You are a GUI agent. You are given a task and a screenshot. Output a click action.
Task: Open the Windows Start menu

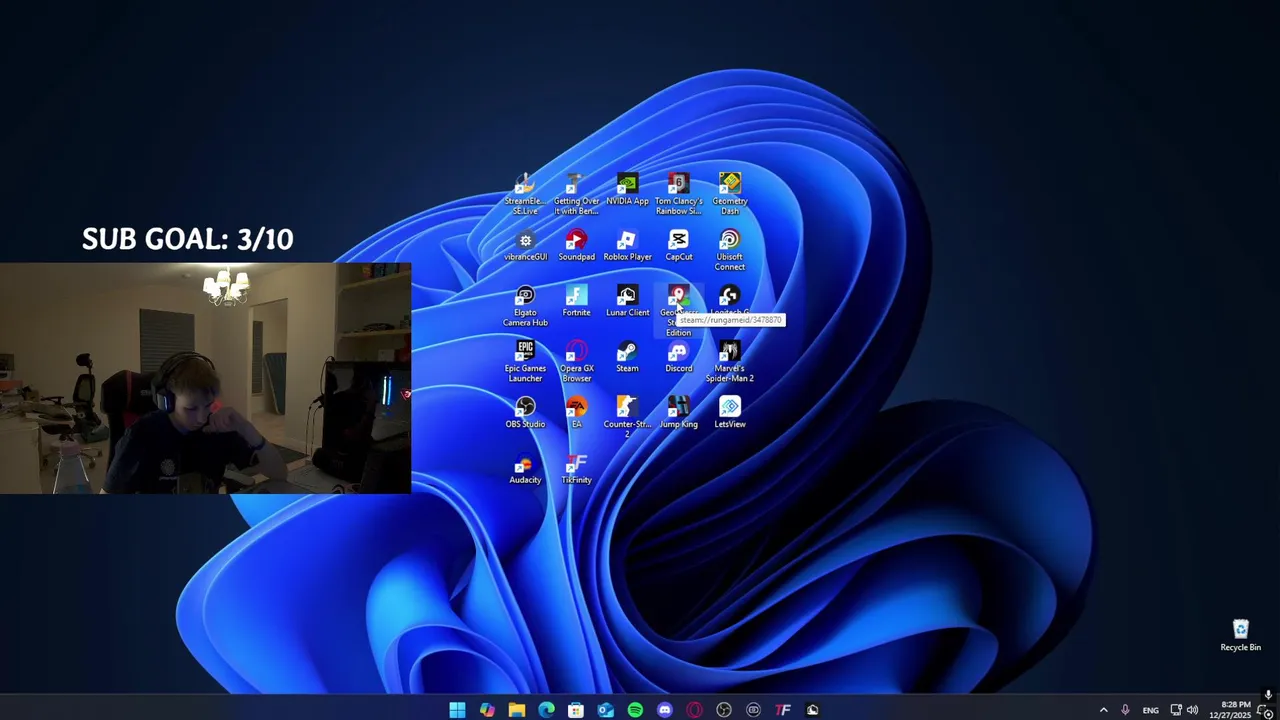[457, 710]
